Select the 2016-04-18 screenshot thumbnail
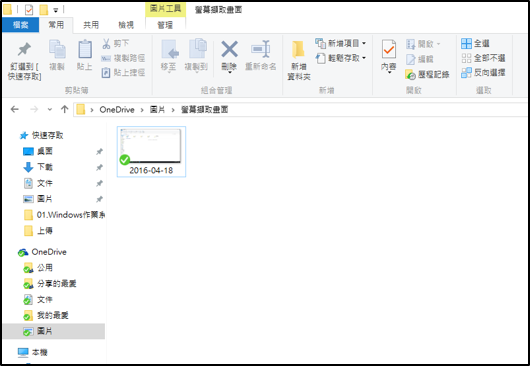This screenshot has height=366, width=530. point(151,151)
